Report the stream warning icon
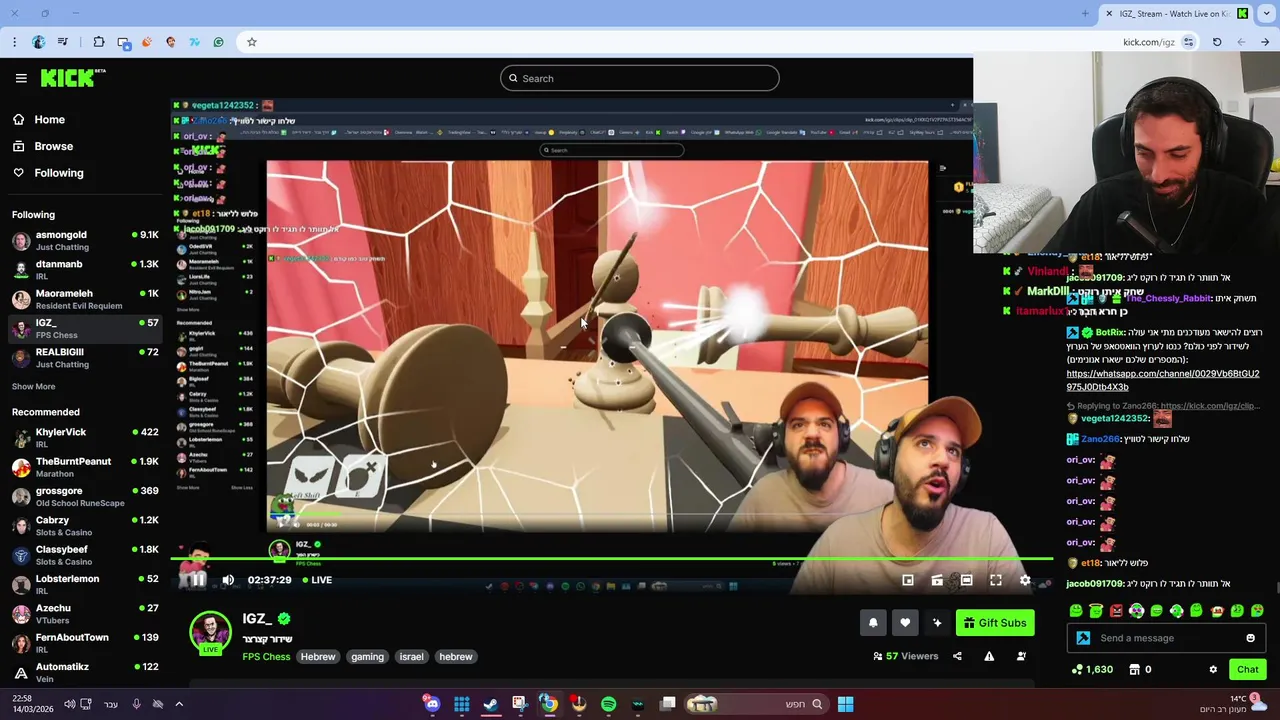This screenshot has height=720, width=1280. (989, 656)
